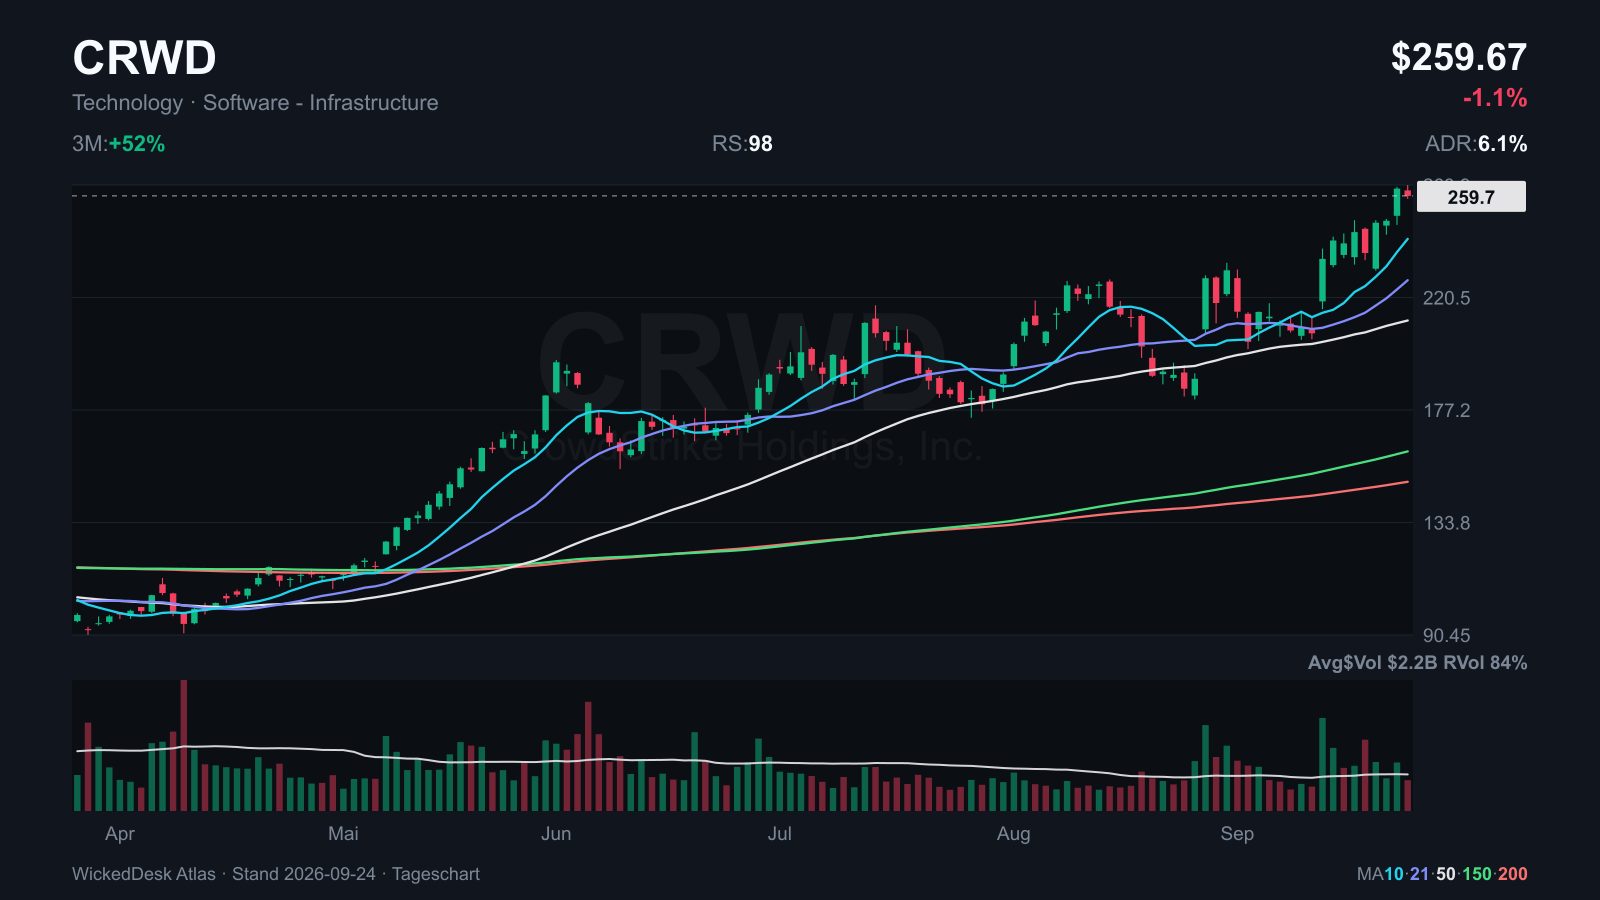Click the Apr label on time axis

click(x=120, y=834)
